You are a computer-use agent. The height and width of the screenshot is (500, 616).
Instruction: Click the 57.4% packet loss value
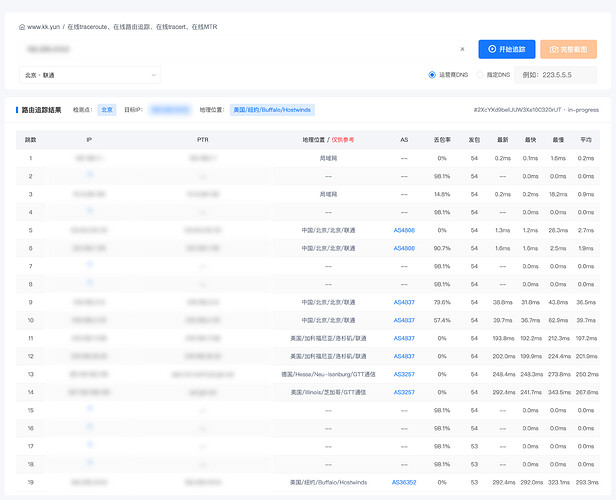[442, 320]
